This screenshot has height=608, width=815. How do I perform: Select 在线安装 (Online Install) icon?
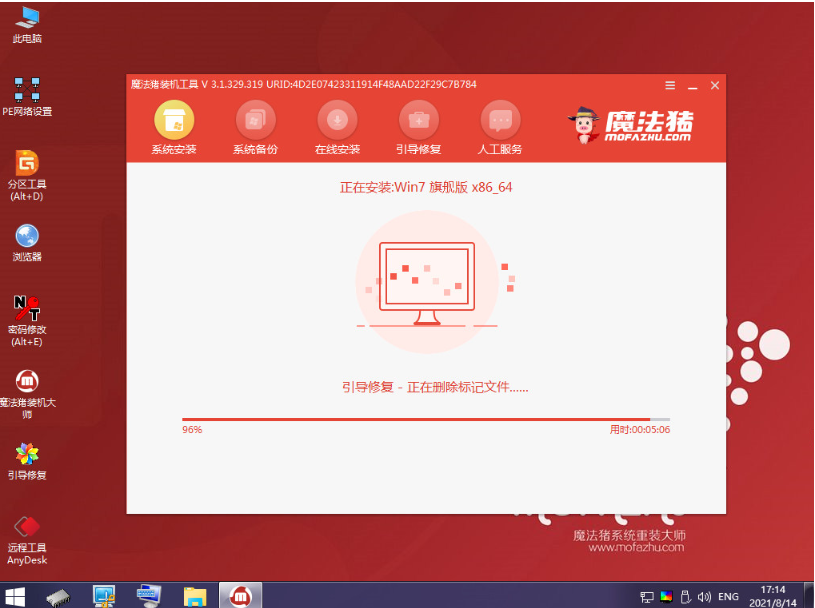point(337,121)
